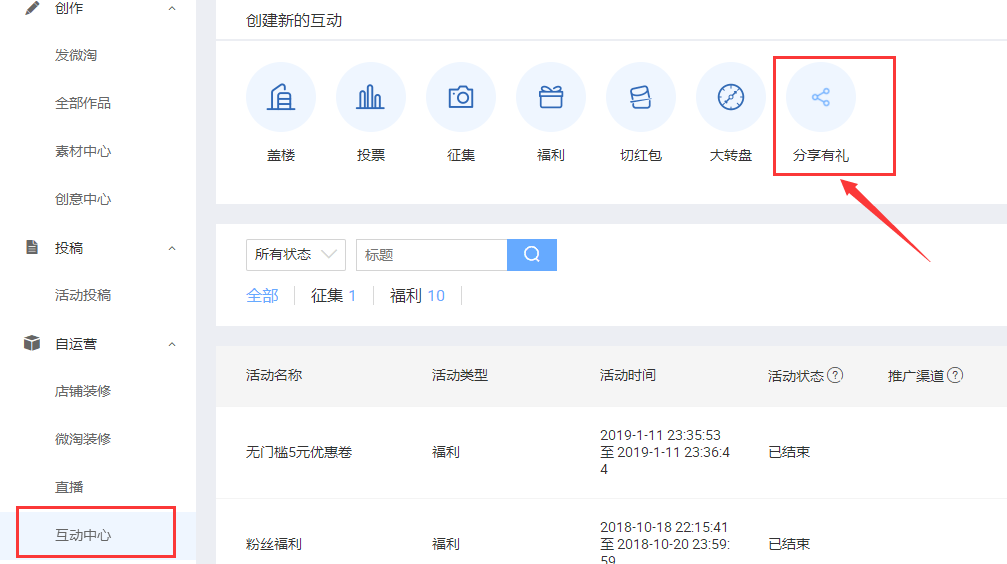Click the 投稿 document icon
Viewport: 1007px width, 564px height.
[x=31, y=247]
